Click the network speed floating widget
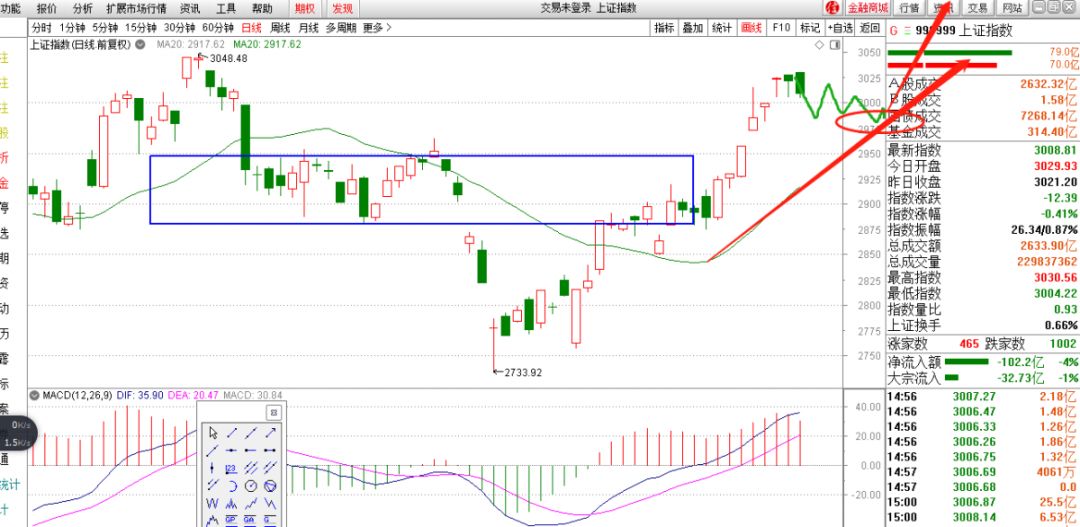This screenshot has width=1080, height=527. [x=17, y=433]
